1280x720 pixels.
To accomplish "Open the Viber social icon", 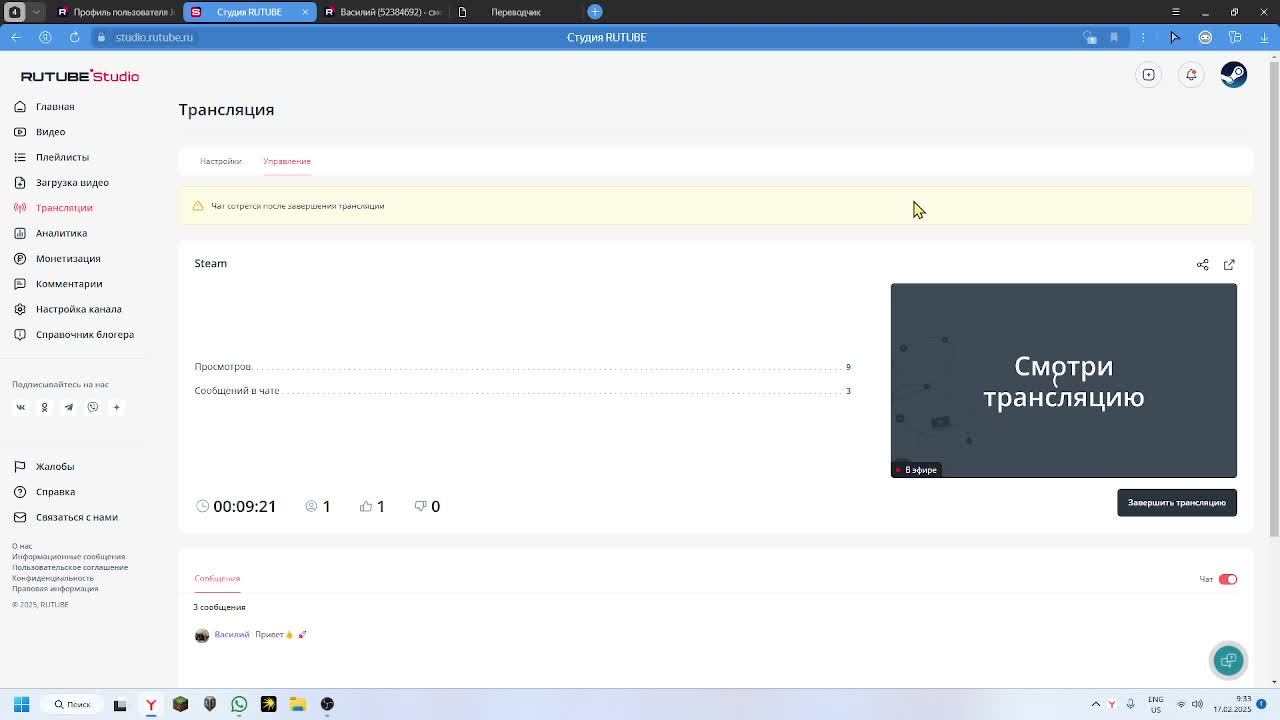I will (x=93, y=407).
